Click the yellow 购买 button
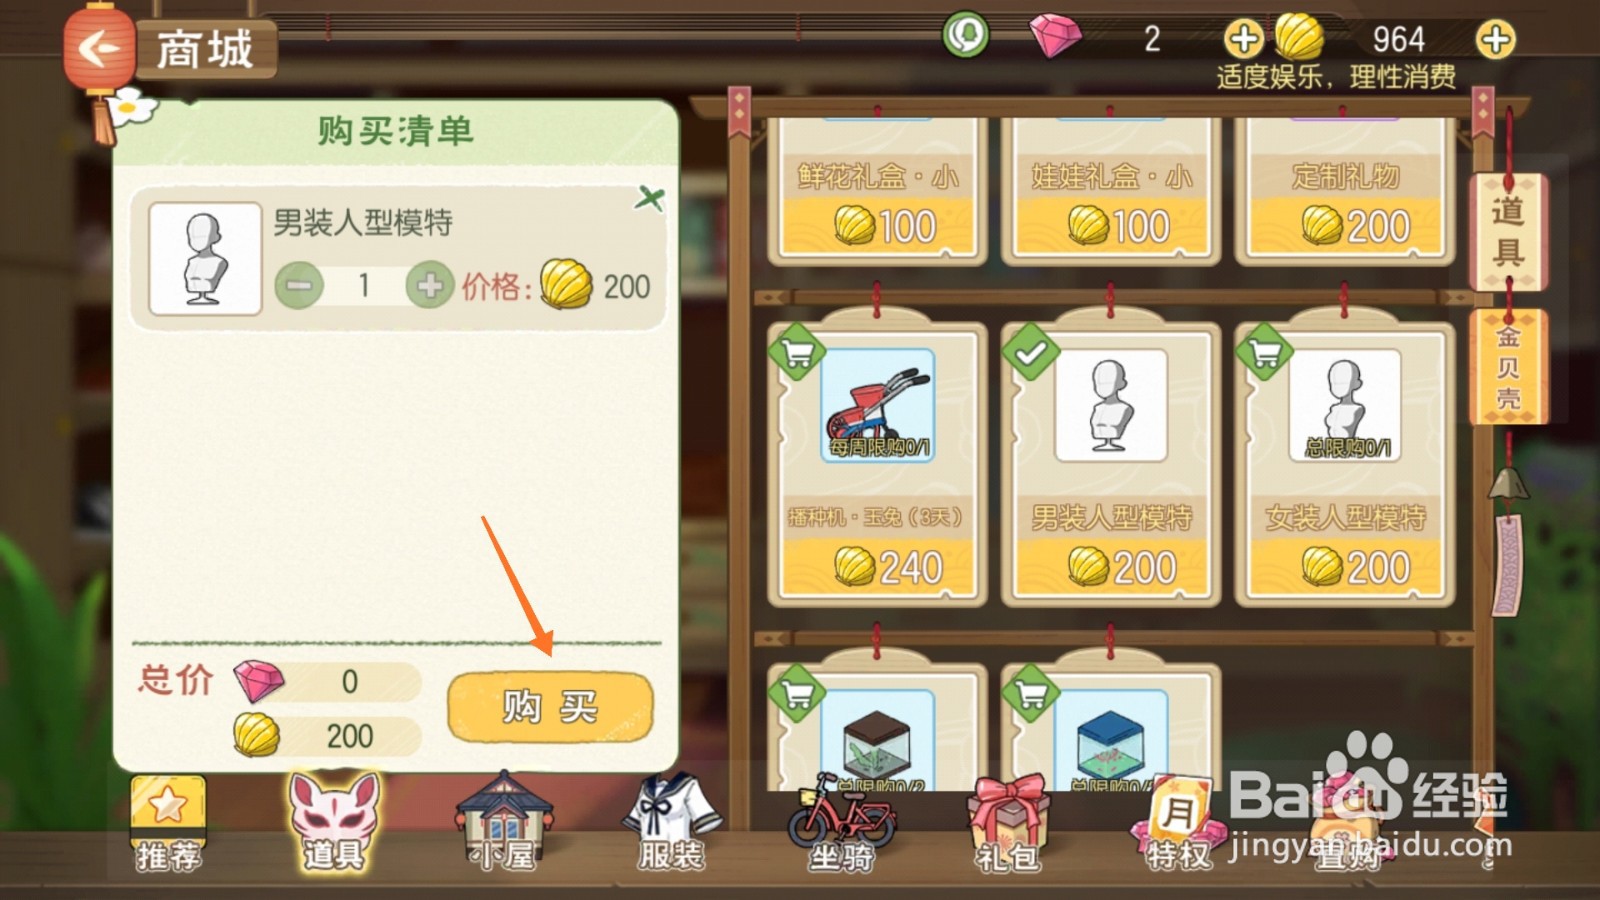 [x=550, y=706]
